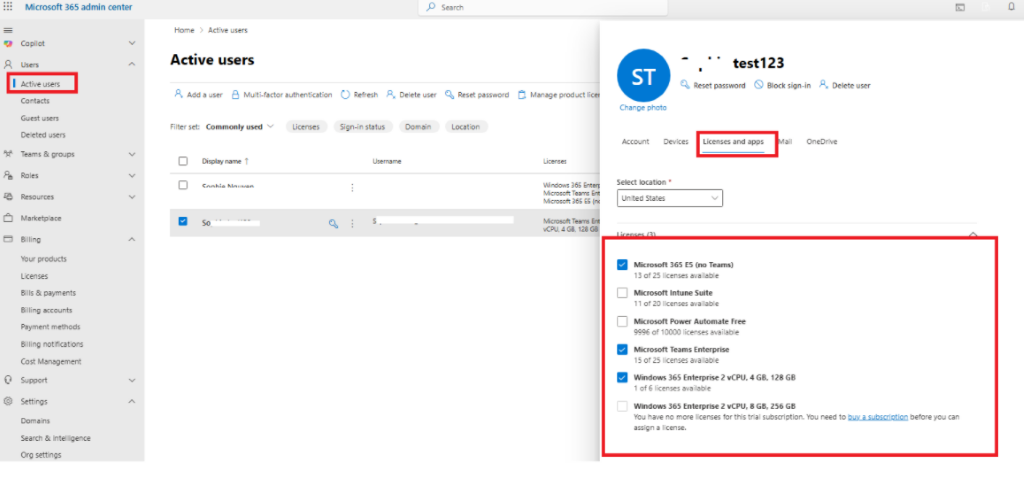The image size is (1024, 487).
Task: Open more actions dots for selected user row
Action: [x=353, y=223]
